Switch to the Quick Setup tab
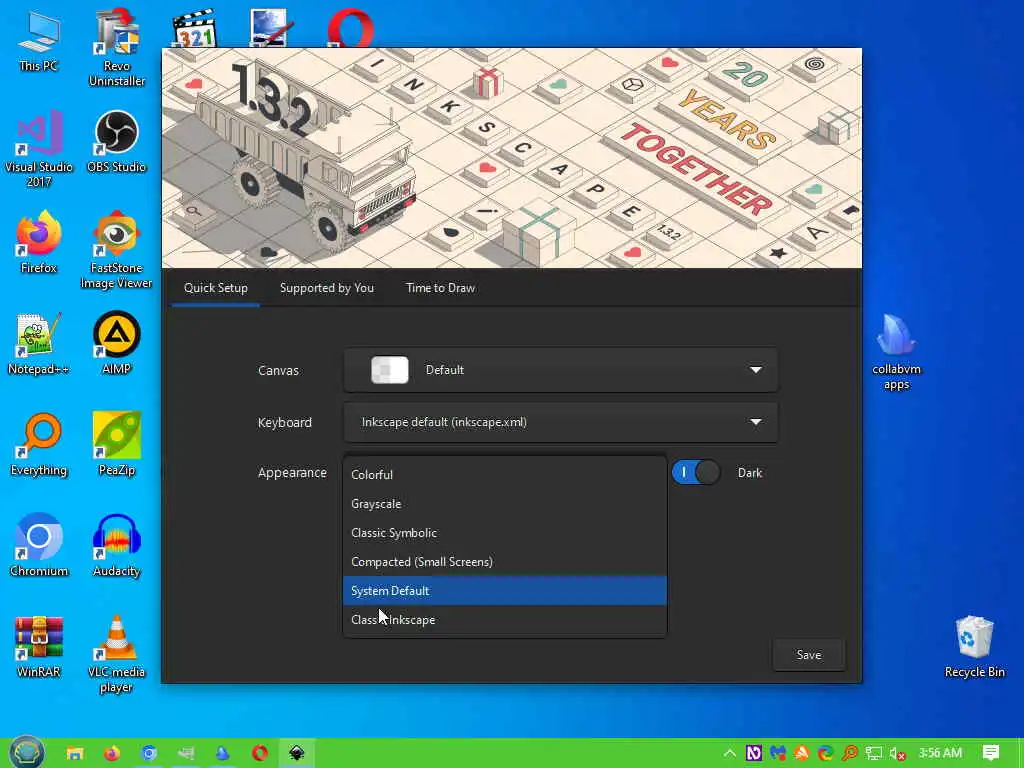The image size is (1024, 768). [216, 288]
